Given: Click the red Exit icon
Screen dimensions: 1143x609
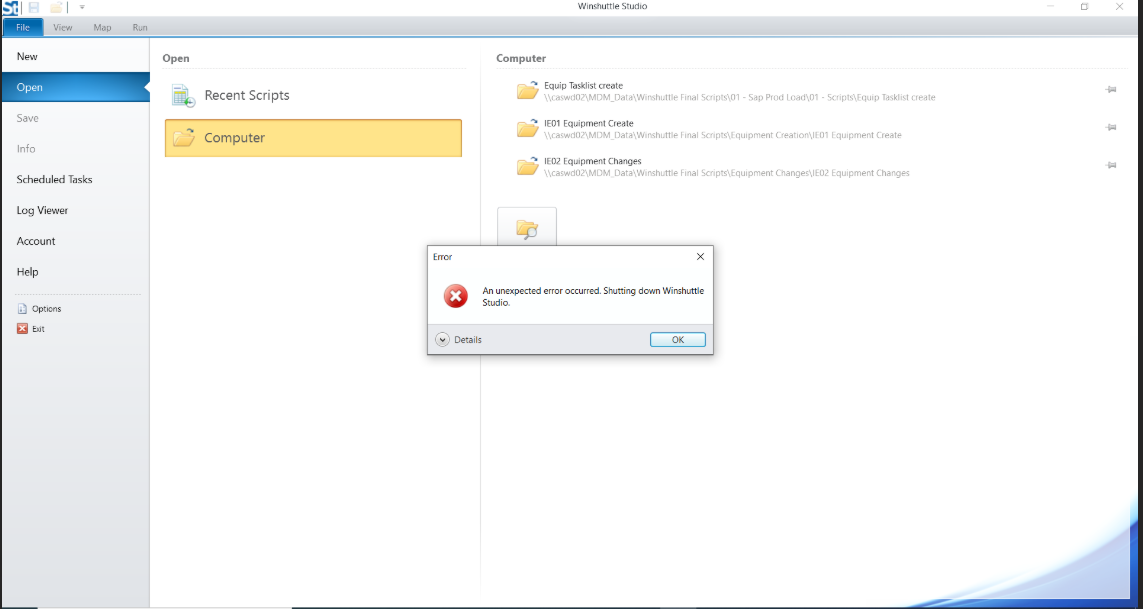Looking at the screenshot, I should click(22, 329).
